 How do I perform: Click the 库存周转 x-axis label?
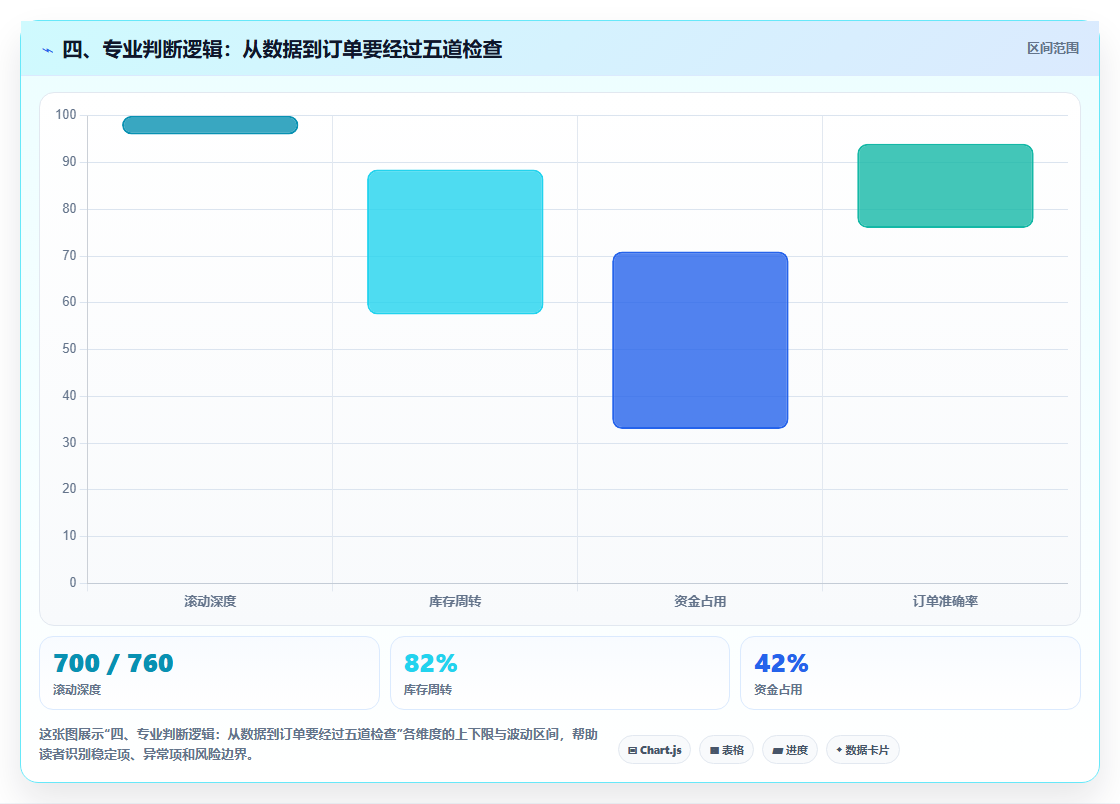pos(455,601)
